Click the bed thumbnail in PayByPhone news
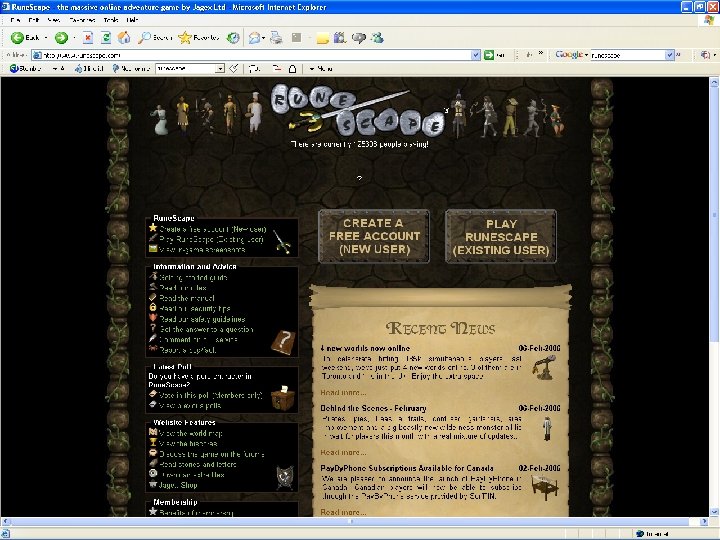Image resolution: width=720 pixels, height=540 pixels. click(545, 488)
